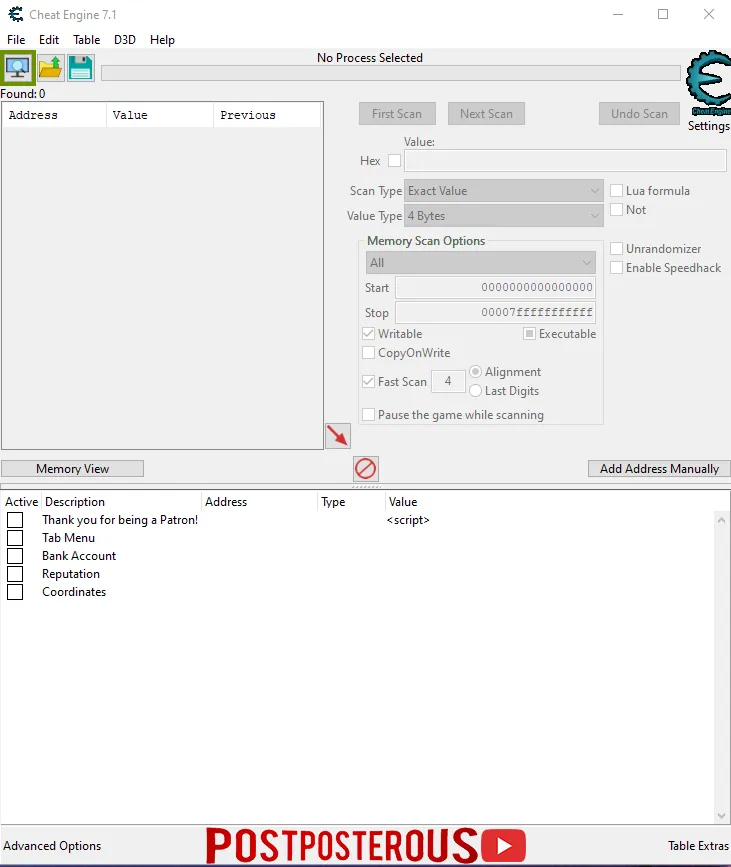Click the Value column header in results list
The height and width of the screenshot is (867, 731).
tap(160, 115)
